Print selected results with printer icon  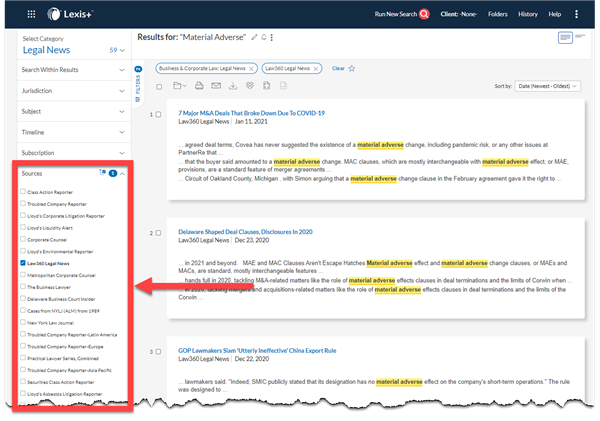[x=199, y=86]
